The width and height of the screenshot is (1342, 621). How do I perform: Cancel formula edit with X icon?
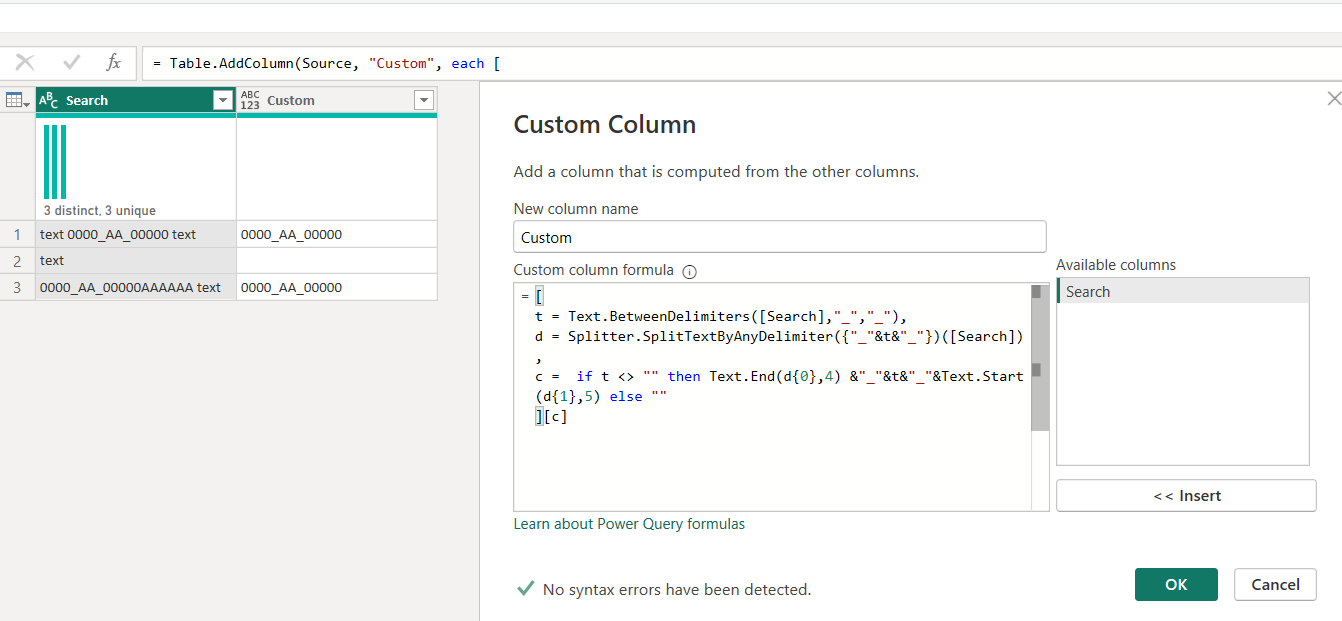25,63
